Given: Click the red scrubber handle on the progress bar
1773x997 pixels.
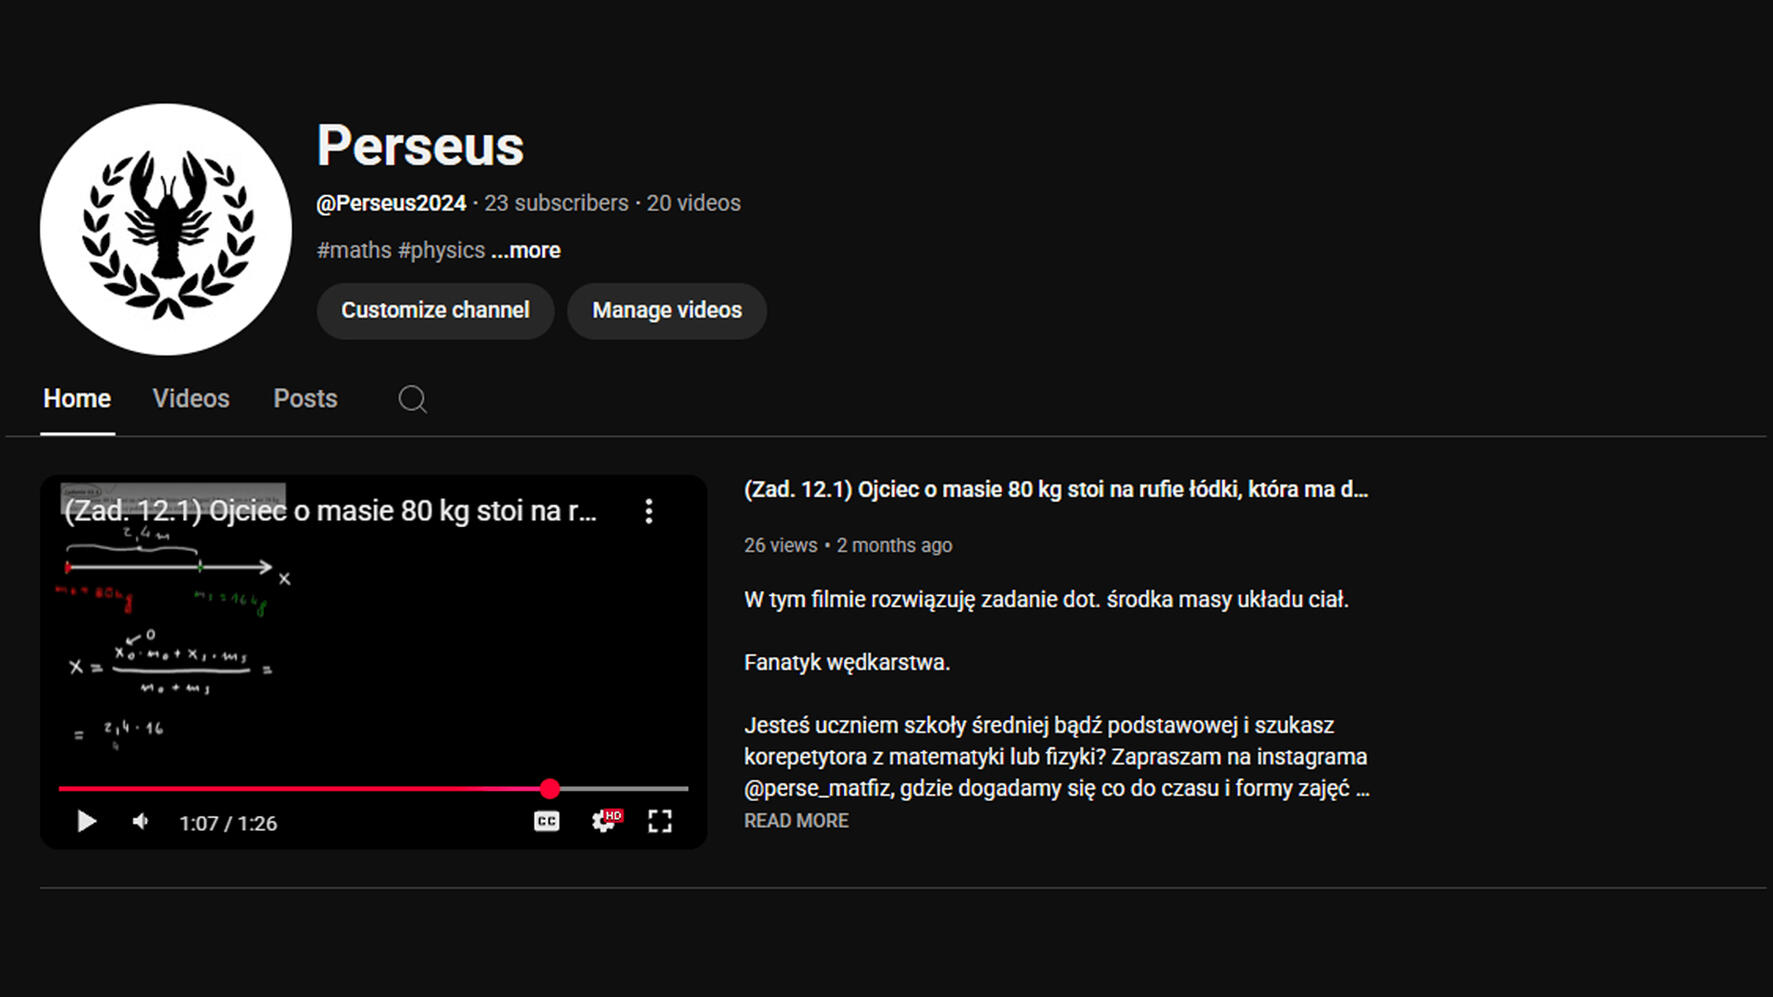Looking at the screenshot, I should click(x=550, y=789).
